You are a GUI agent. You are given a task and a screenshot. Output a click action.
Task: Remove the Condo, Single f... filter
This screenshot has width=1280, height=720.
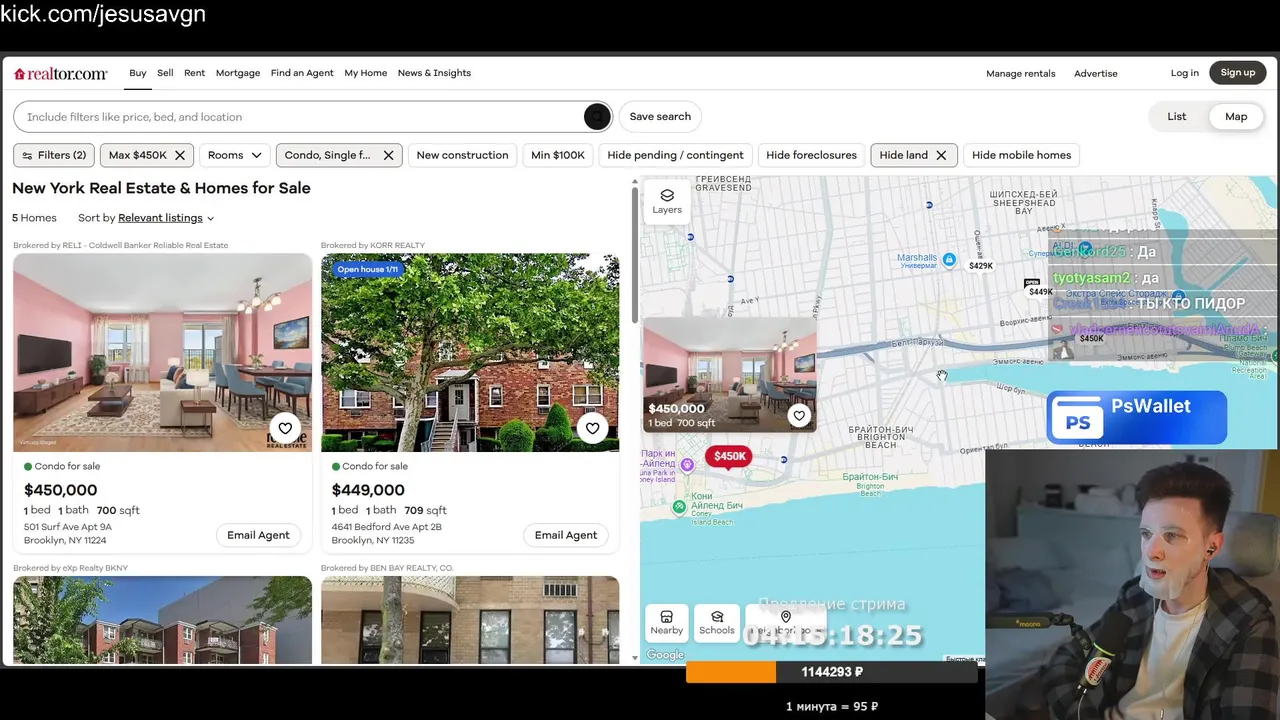[x=388, y=155]
